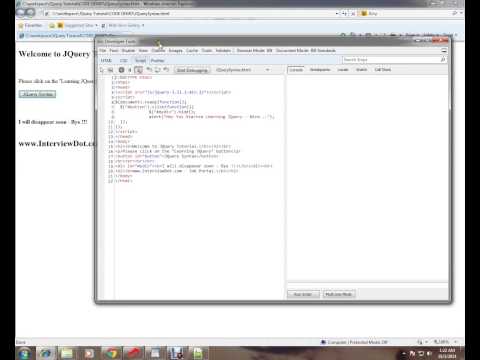Image resolution: width=480 pixels, height=360 pixels.
Task: Select element by click arrow icon
Action: tap(102, 70)
